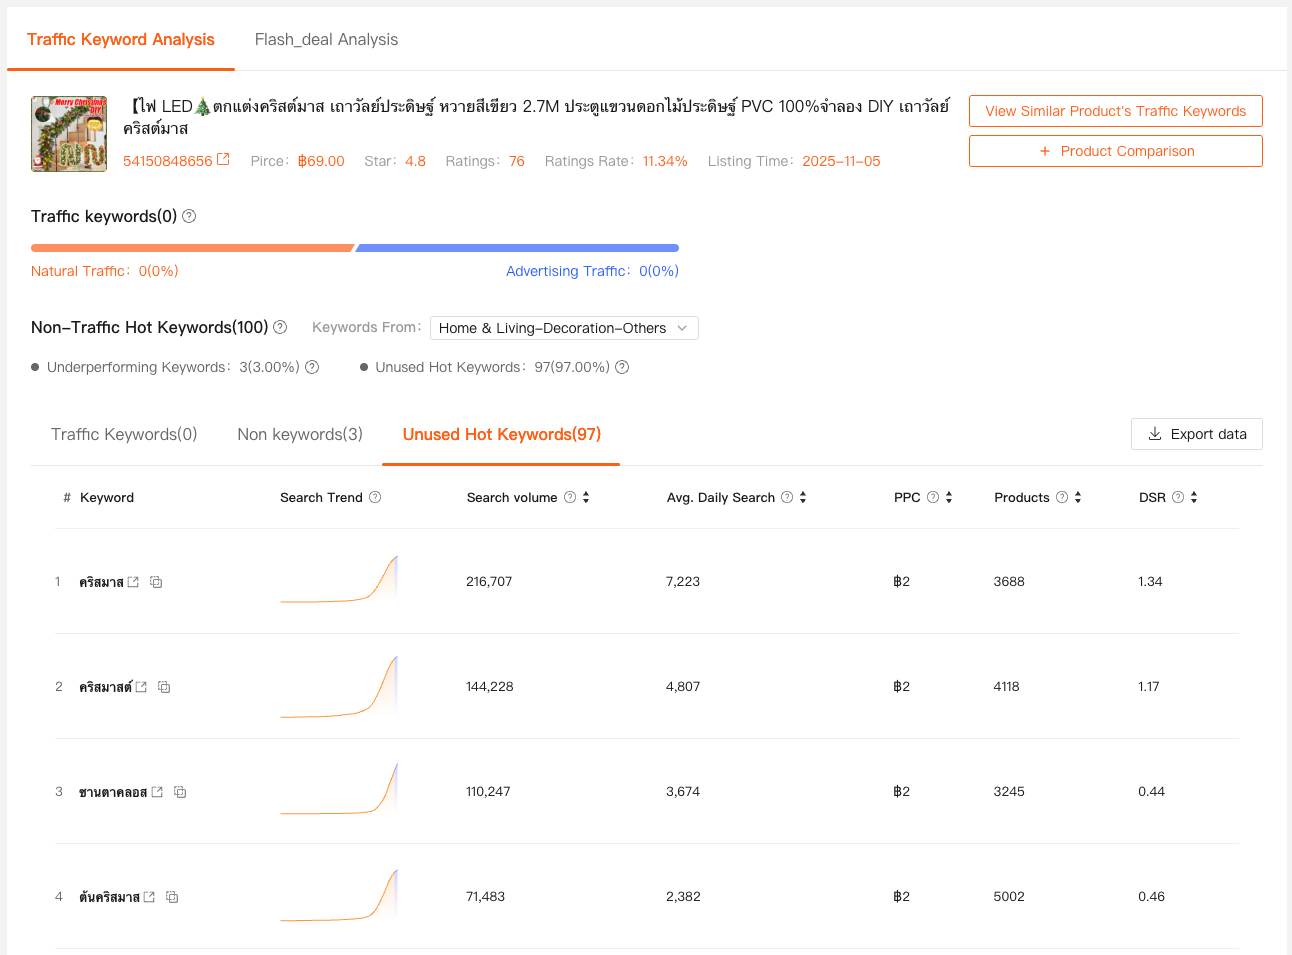Select the Non keywords(3) tab
The width and height of the screenshot is (1292, 955).
pos(300,434)
